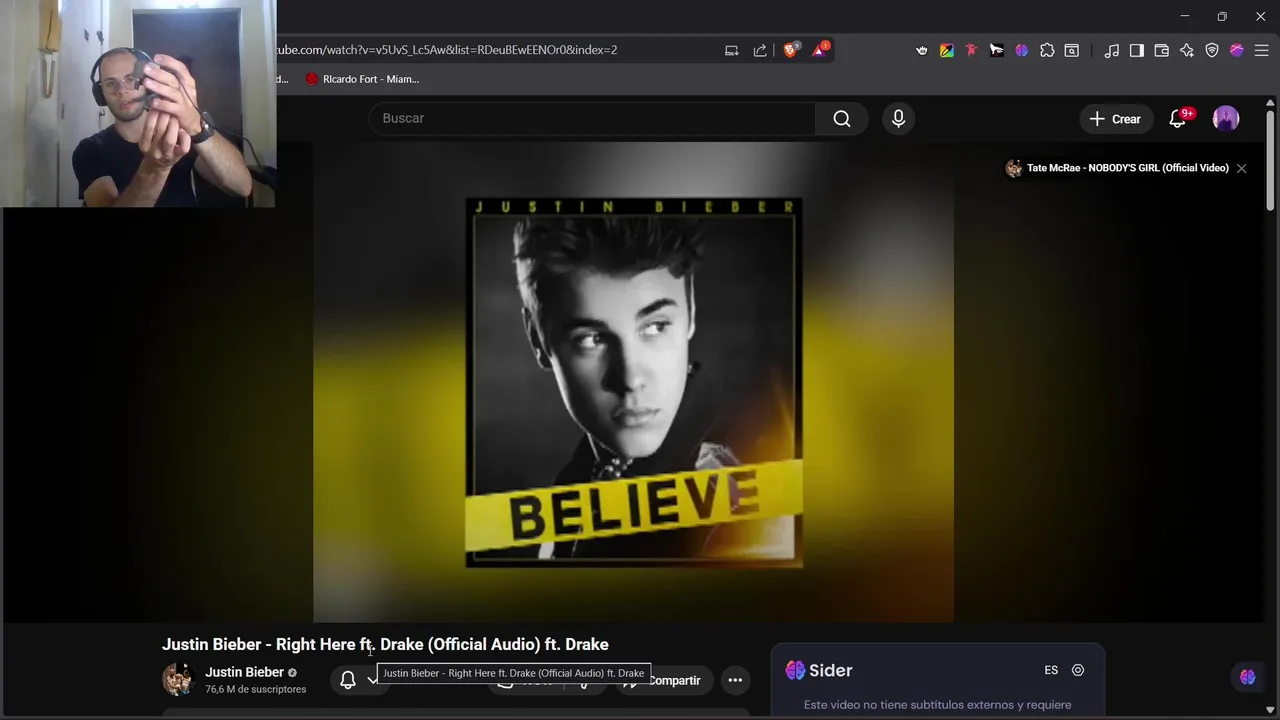Image resolution: width=1280 pixels, height=720 pixels.
Task: Click the Crear create button
Action: point(1115,119)
